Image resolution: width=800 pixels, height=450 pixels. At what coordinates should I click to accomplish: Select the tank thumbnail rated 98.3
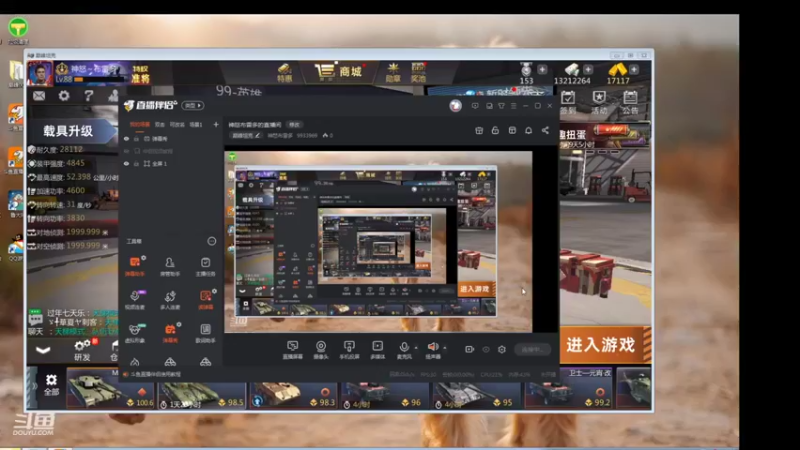(x=293, y=394)
